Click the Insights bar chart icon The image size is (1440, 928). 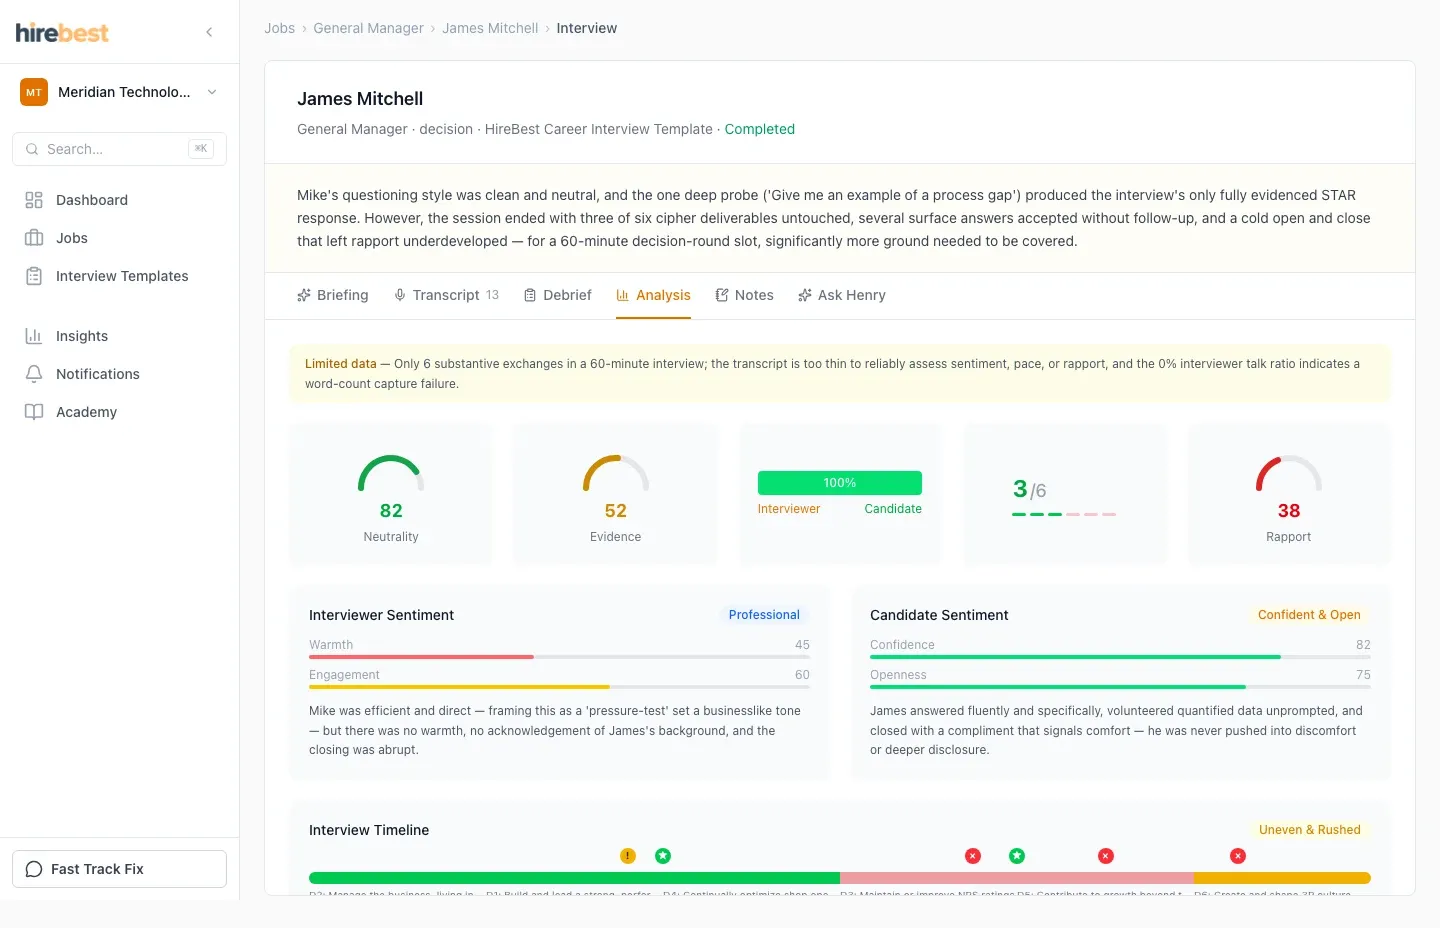click(x=34, y=336)
